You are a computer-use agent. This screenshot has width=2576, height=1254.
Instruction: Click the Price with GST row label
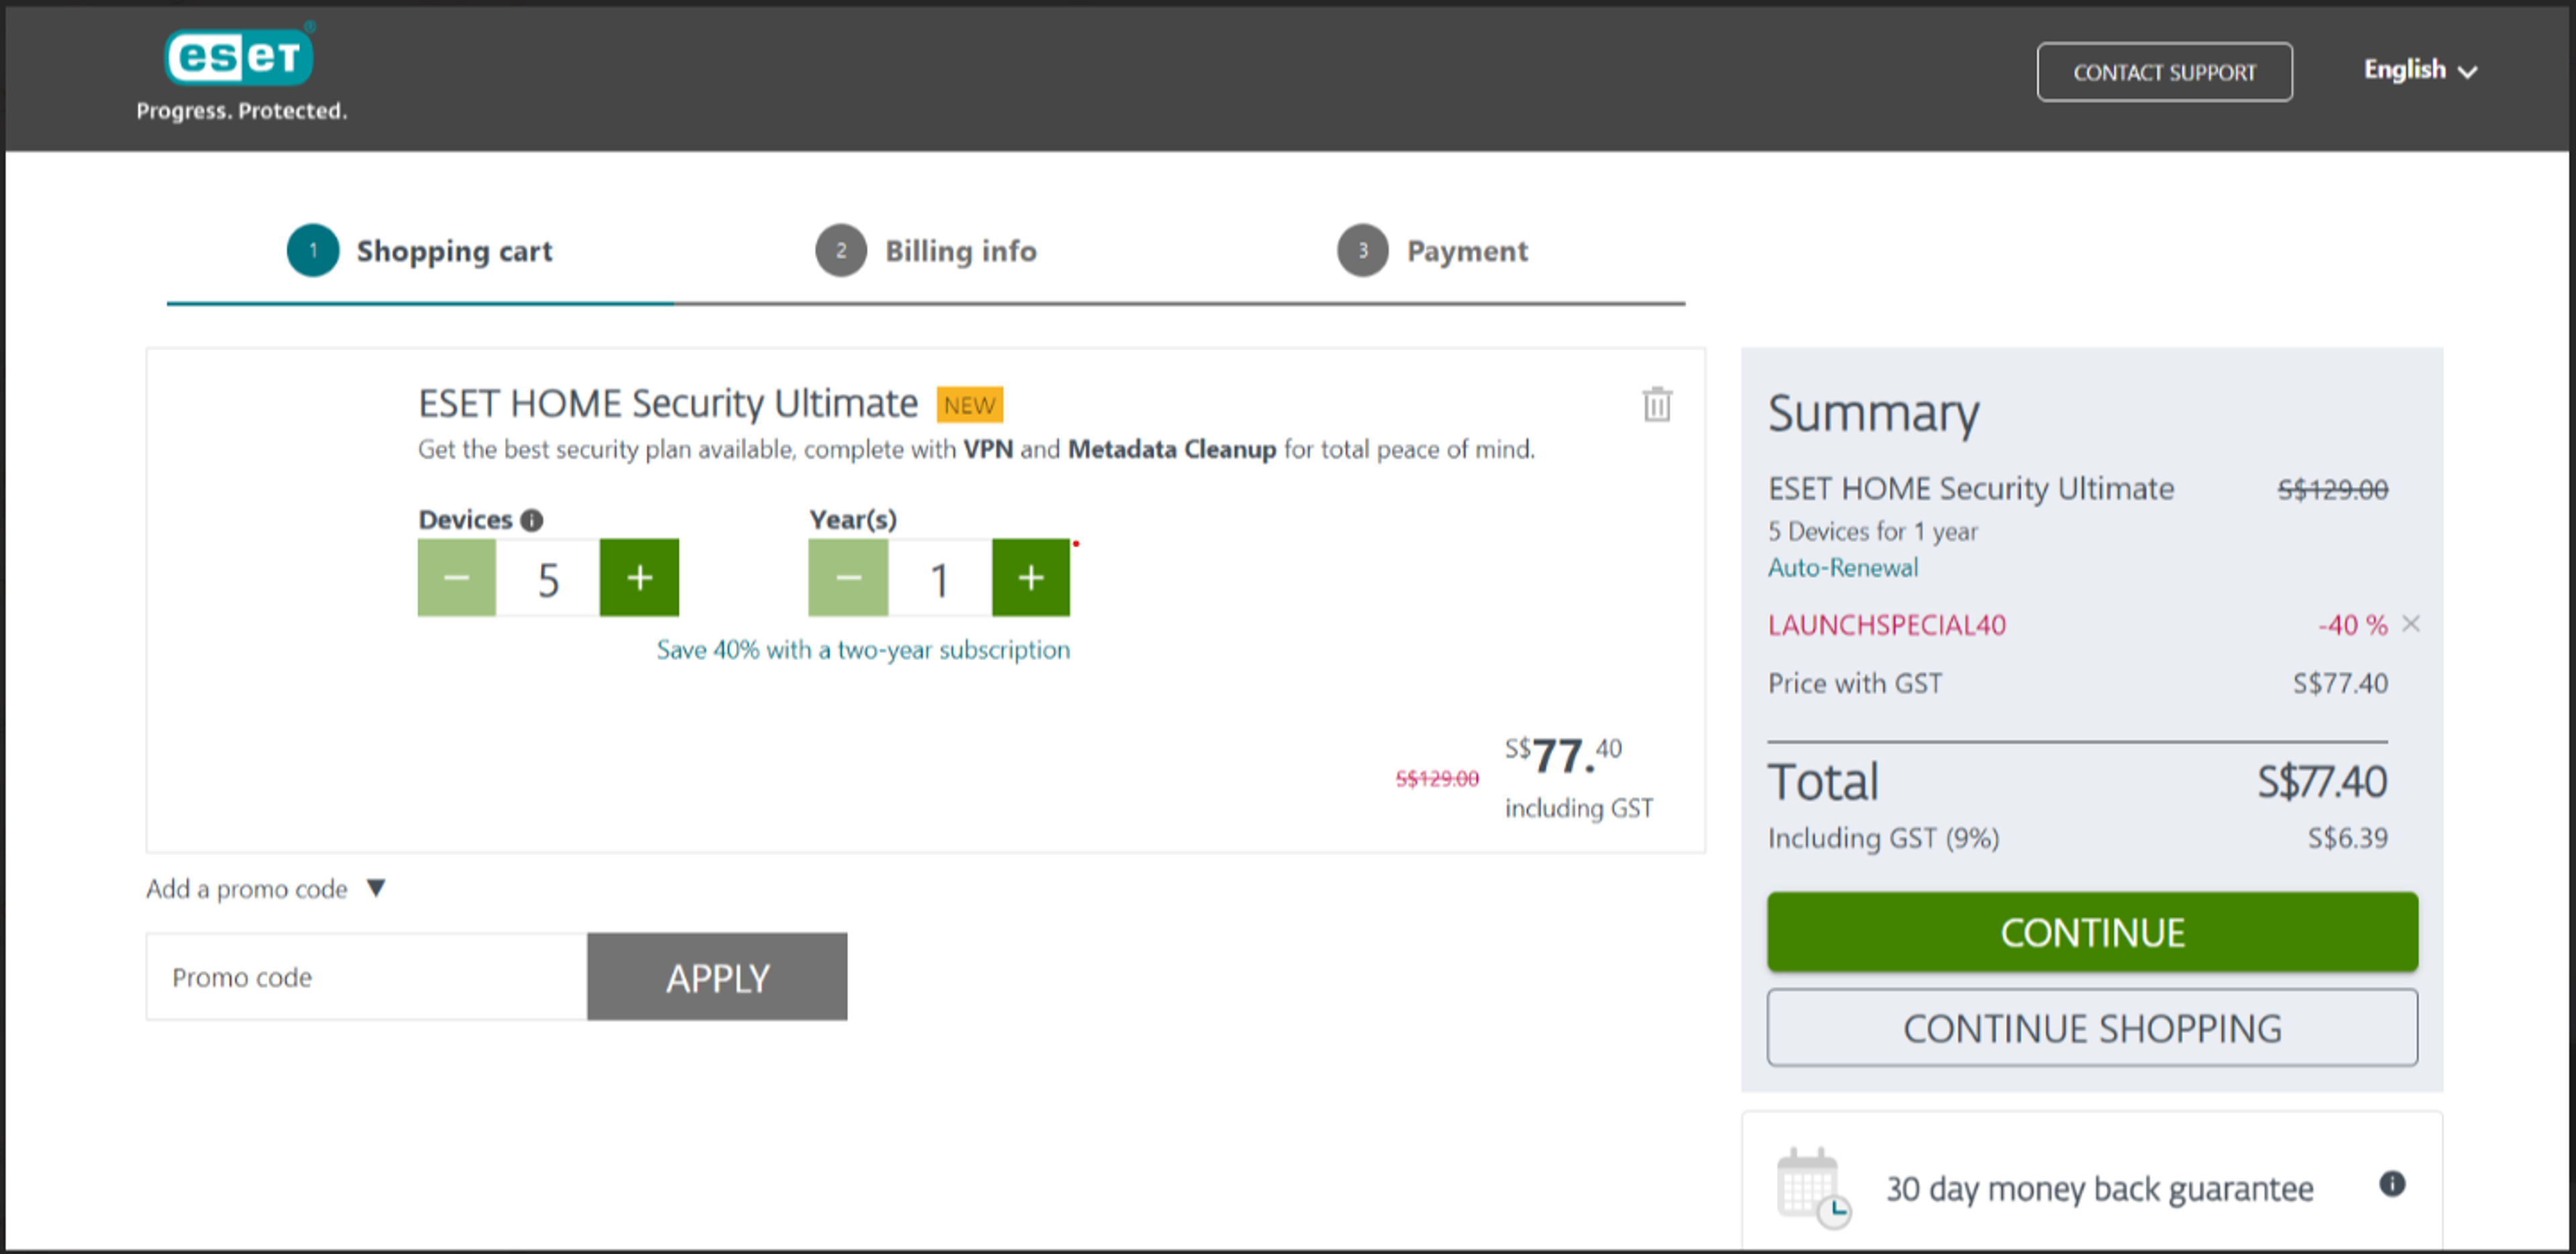point(1855,684)
